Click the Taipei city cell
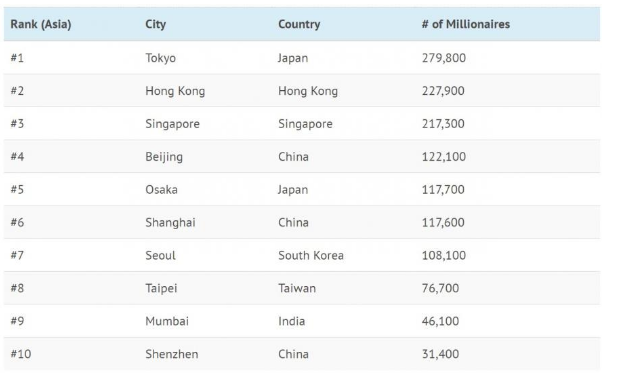Image resolution: width=637 pixels, height=373 pixels. pos(161,288)
